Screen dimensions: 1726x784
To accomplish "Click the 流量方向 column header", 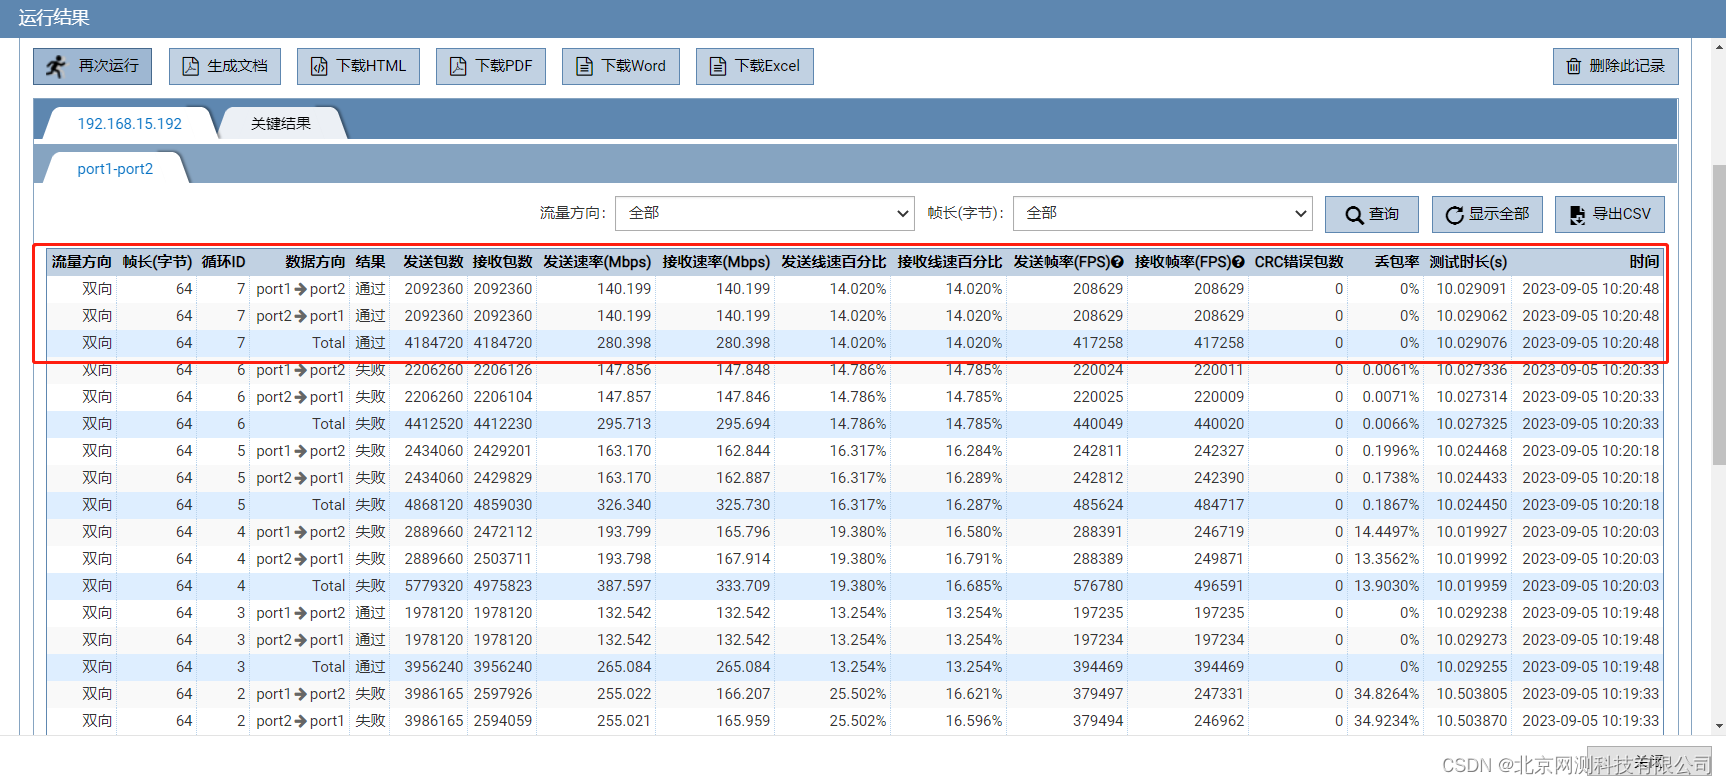I will (x=82, y=262).
